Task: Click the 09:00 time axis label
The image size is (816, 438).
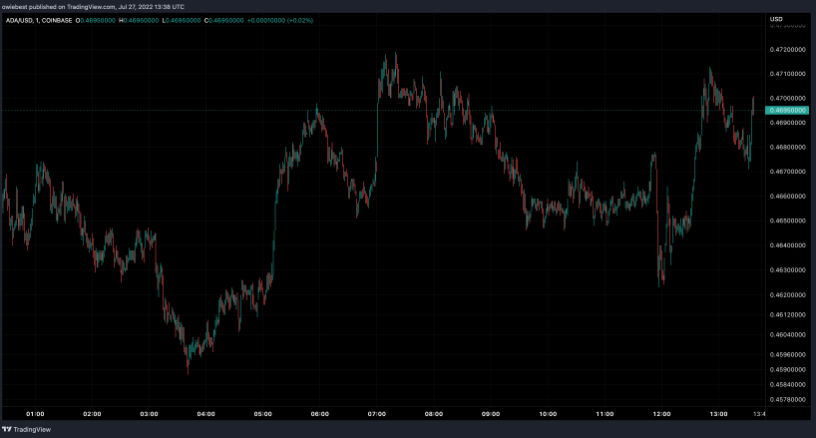Action: (491, 414)
